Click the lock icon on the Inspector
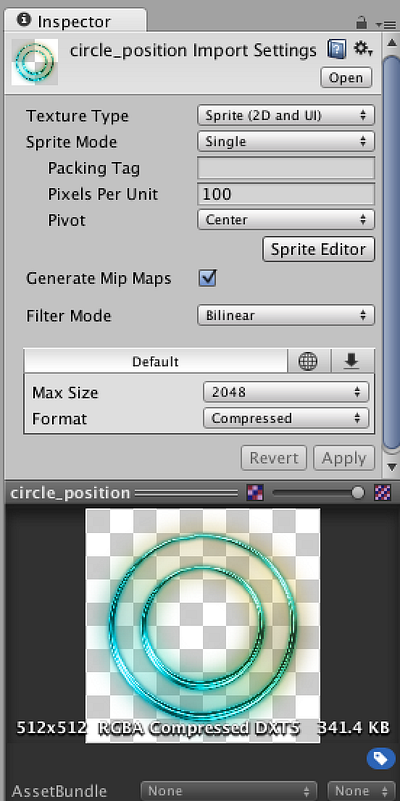 [x=361, y=22]
